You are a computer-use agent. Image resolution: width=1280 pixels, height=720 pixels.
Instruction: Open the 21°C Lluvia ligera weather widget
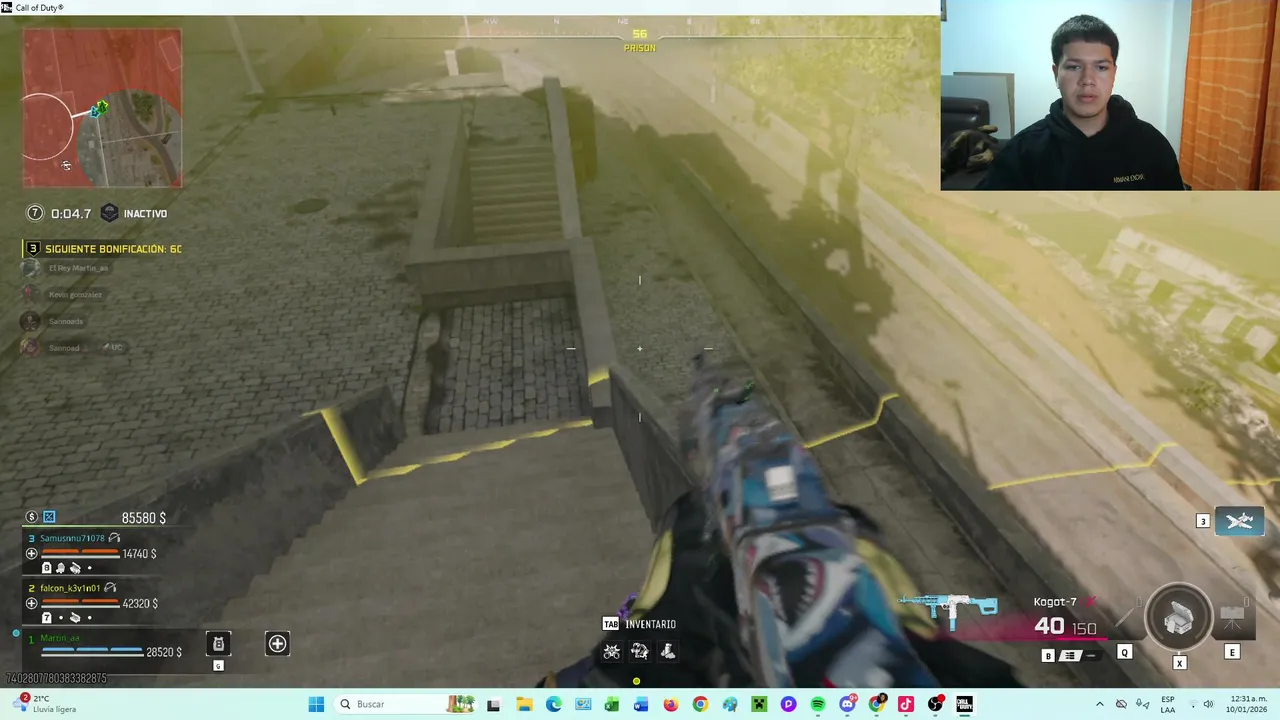[x=47, y=704]
